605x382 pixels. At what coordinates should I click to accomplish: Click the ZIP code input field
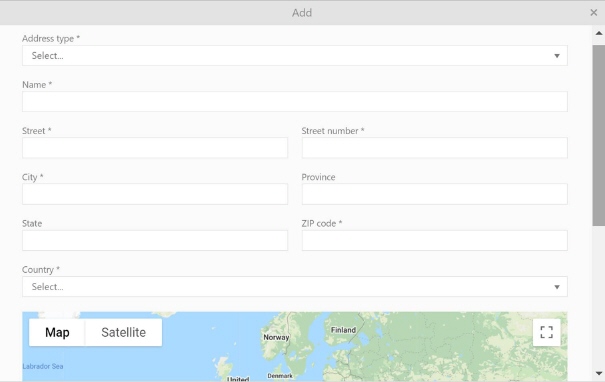click(x=434, y=240)
